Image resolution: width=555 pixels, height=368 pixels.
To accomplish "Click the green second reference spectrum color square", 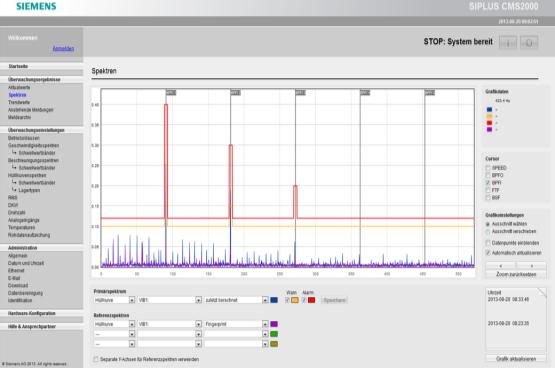I will (274, 334).
